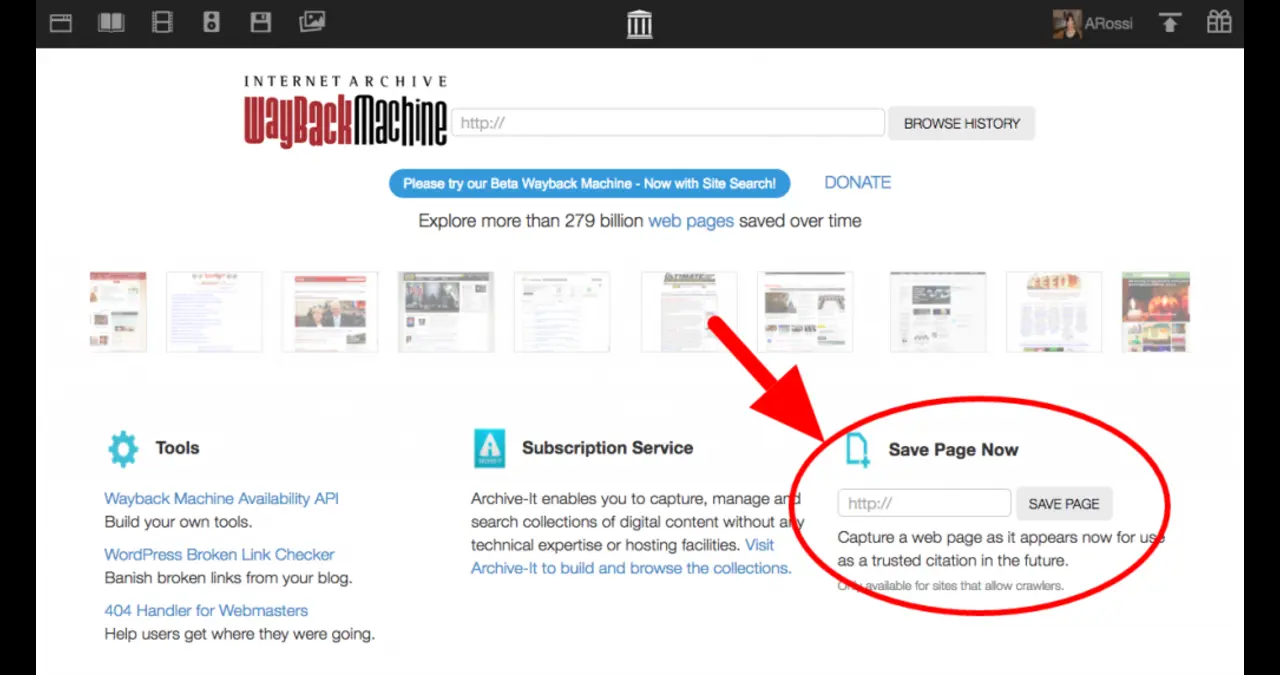Open WordPress Broken Link Checker link
Screen dimensions: 1280x675
coord(219,554)
